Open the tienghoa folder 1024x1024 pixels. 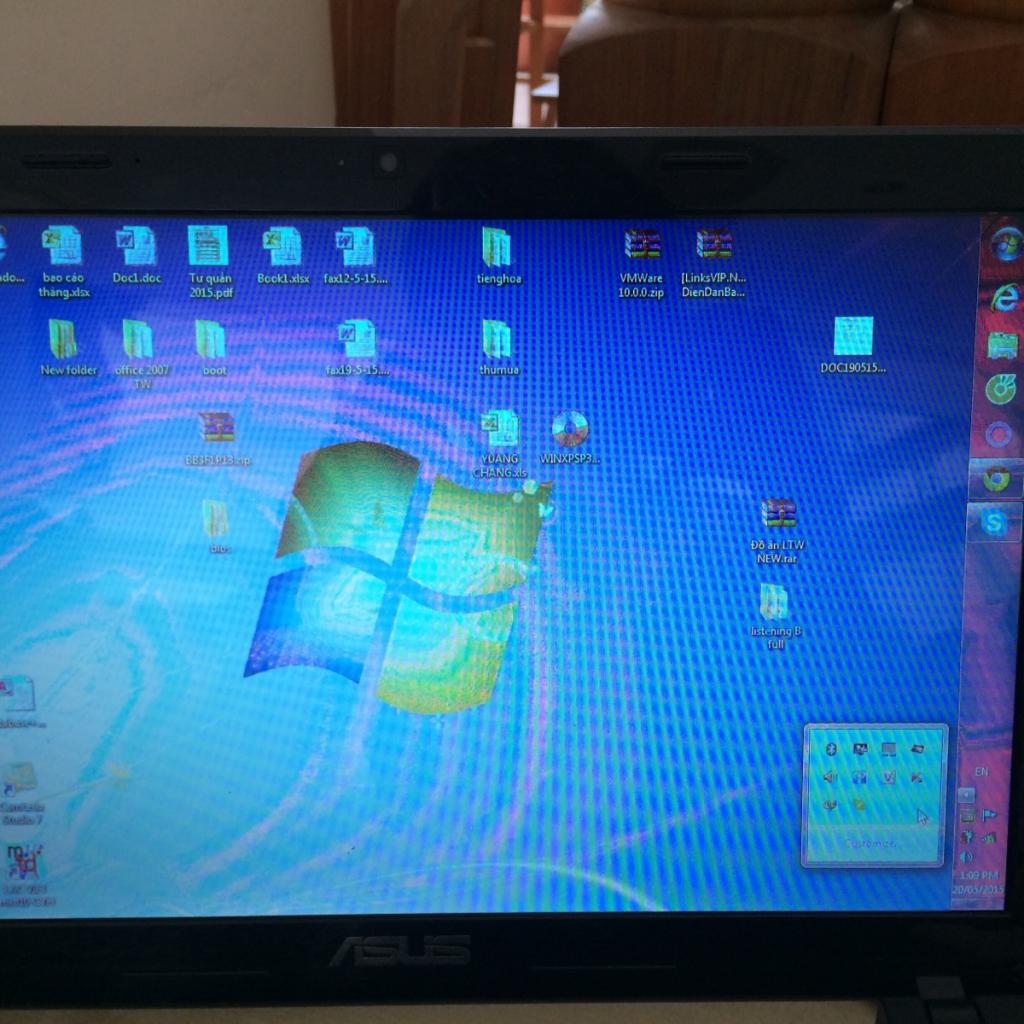(x=498, y=255)
